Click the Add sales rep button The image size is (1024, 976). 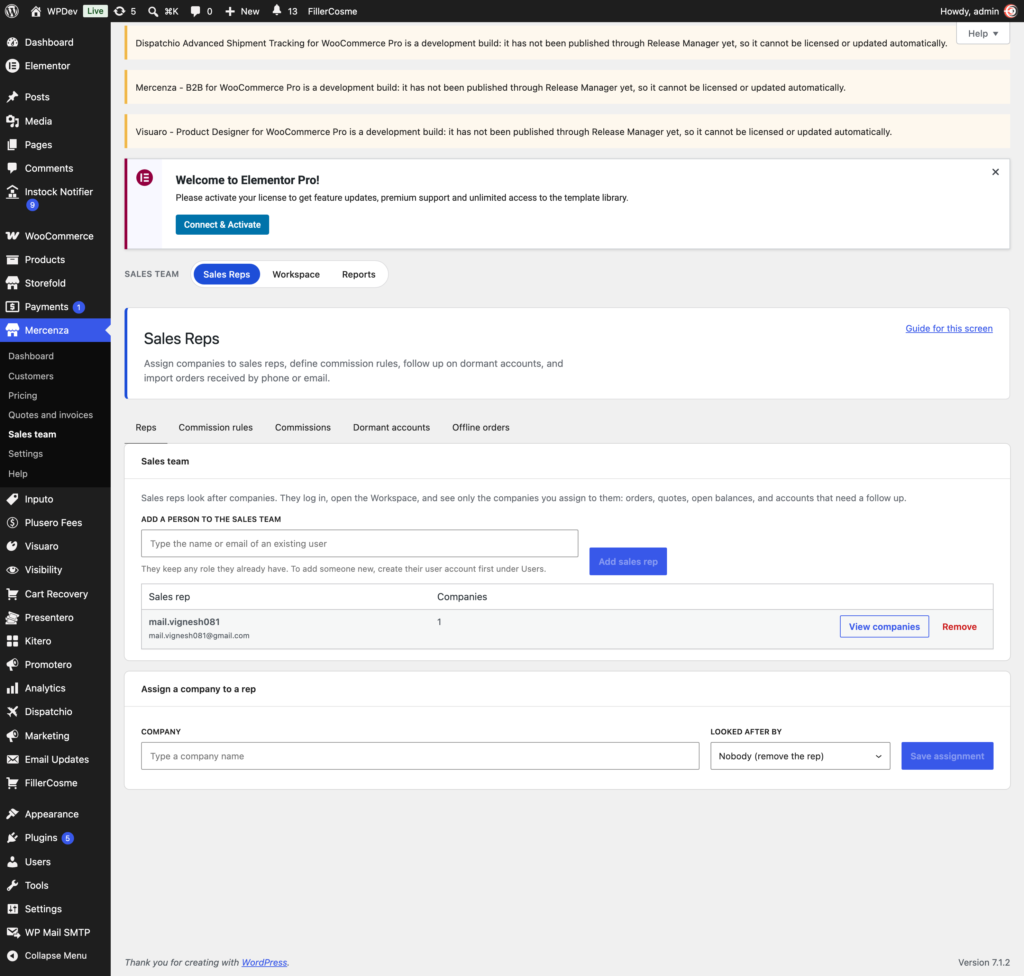pos(628,561)
